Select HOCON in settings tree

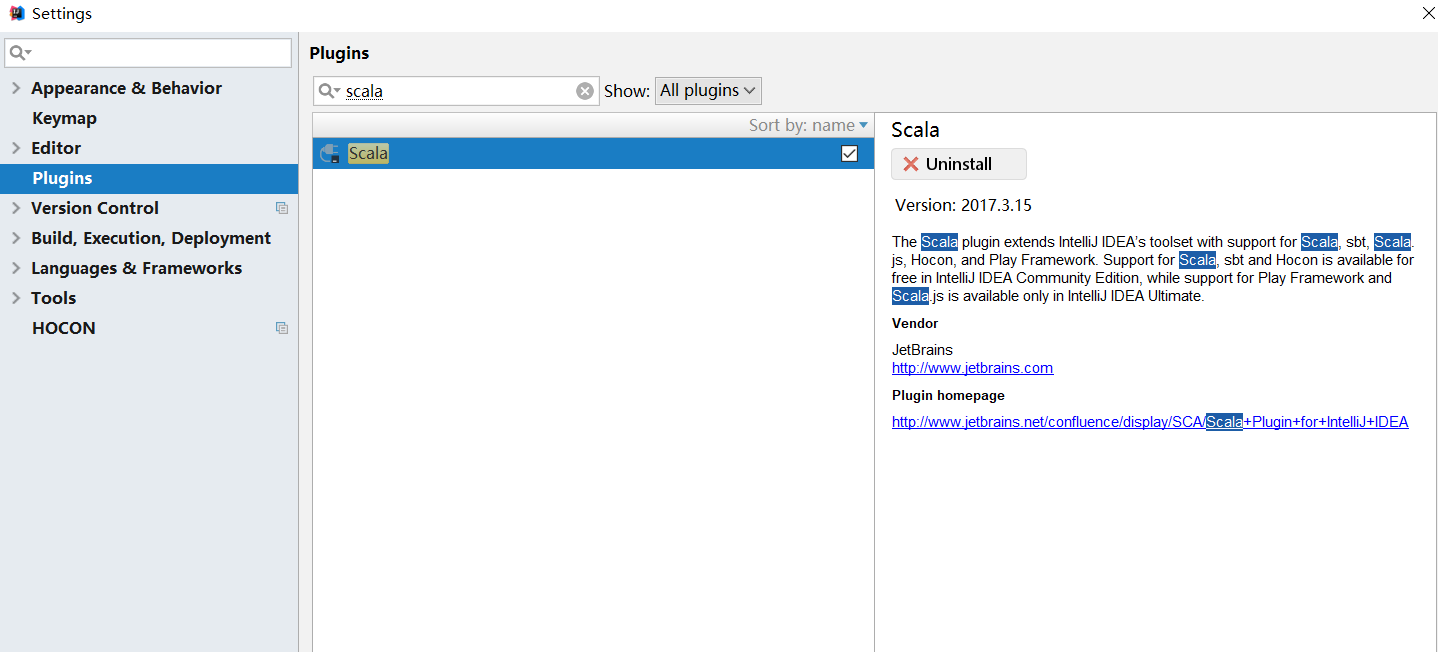click(64, 328)
